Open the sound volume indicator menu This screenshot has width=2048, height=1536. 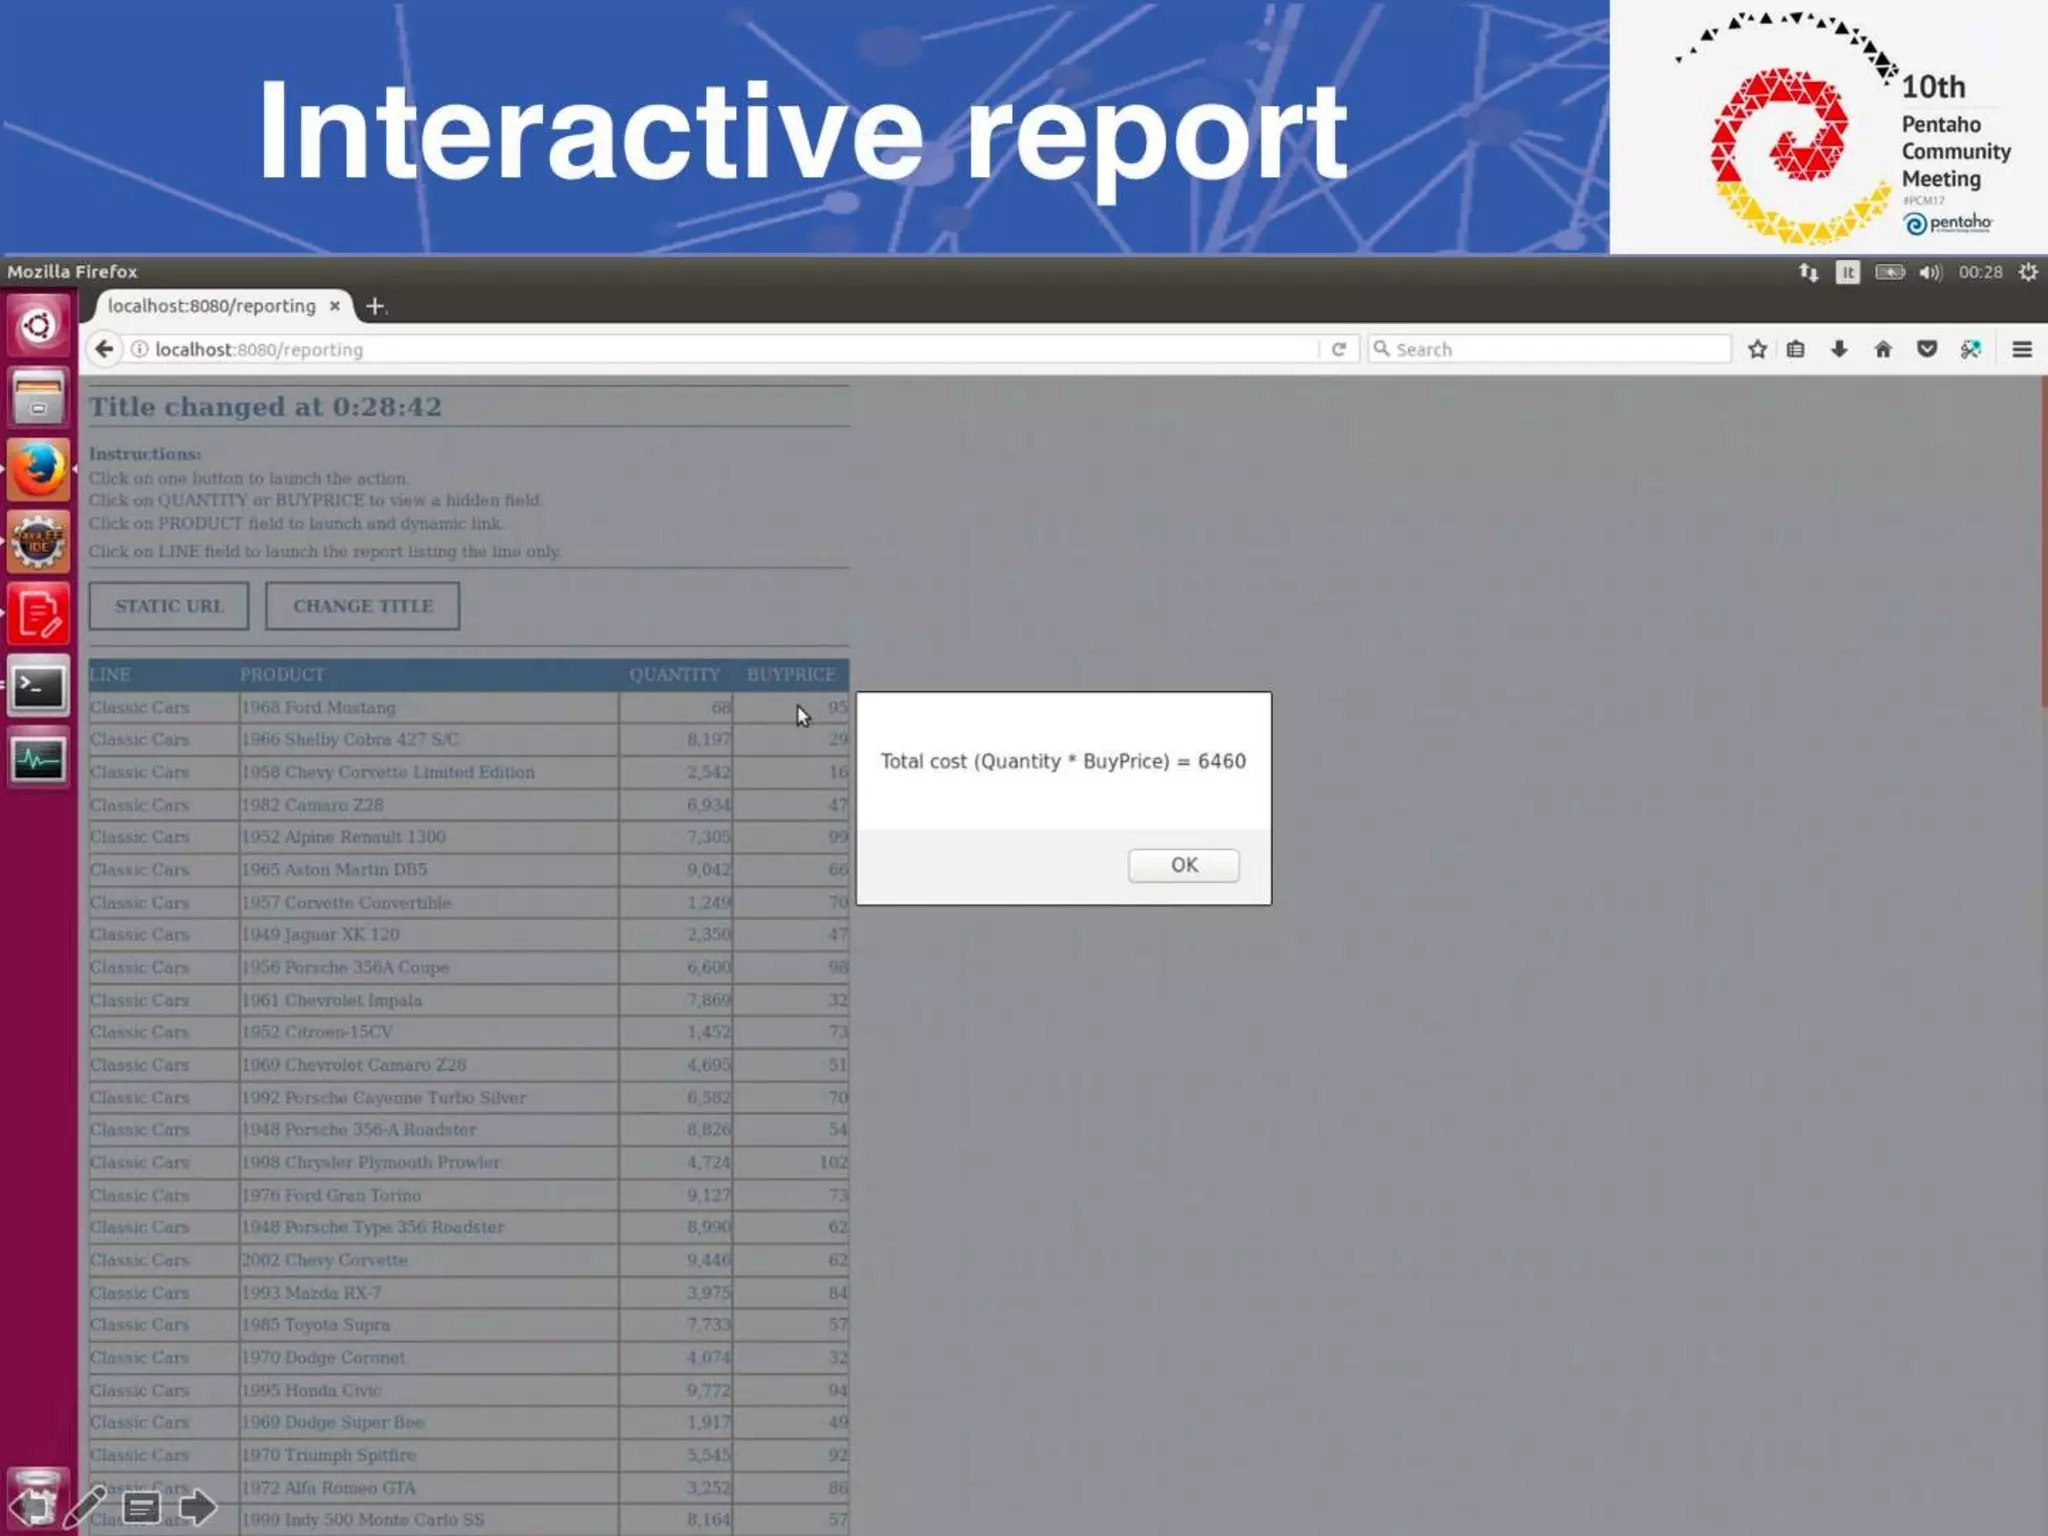coord(1930,272)
